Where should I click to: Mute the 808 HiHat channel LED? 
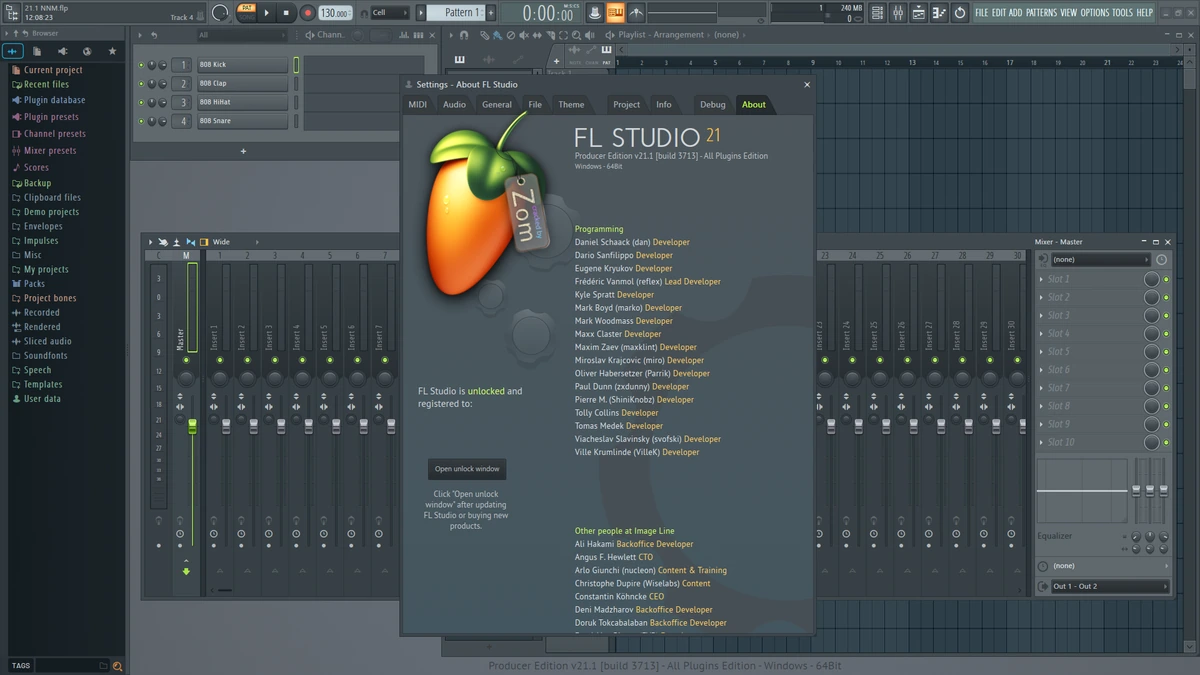(x=141, y=102)
